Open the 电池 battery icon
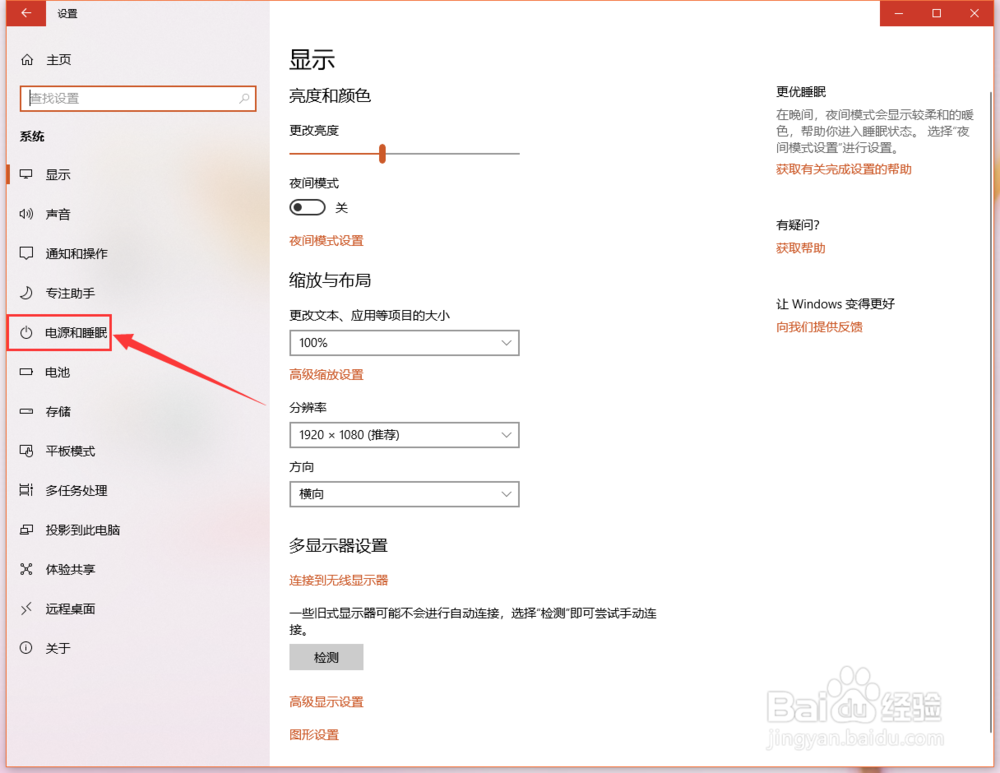 coord(26,372)
